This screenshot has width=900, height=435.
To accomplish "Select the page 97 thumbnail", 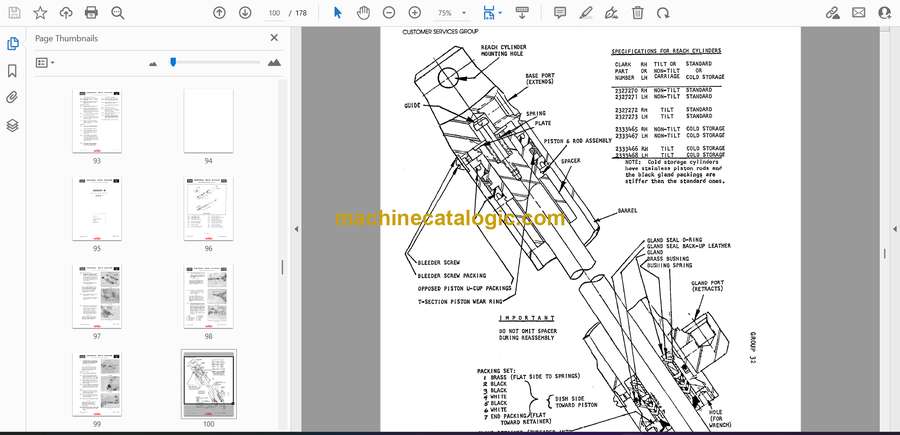I will [97, 297].
